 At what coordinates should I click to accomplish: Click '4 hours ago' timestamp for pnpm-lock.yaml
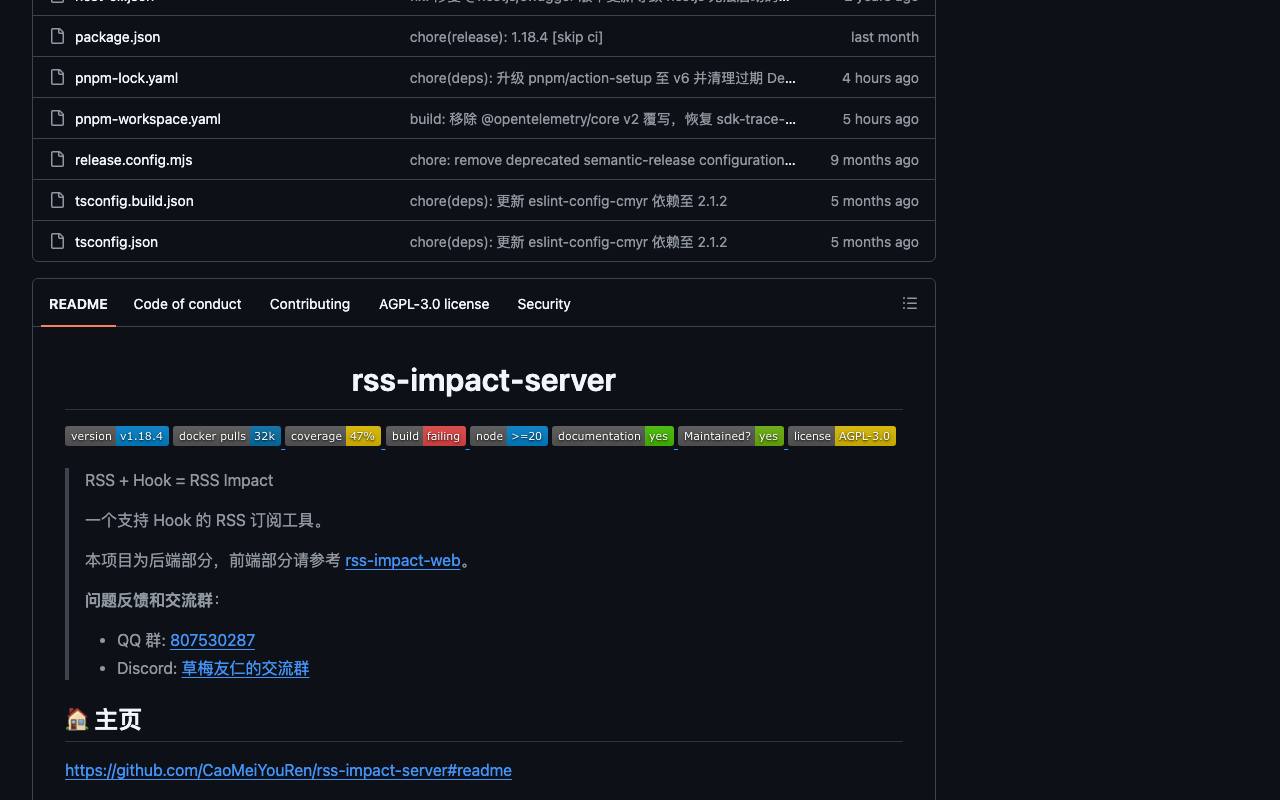[x=880, y=78]
